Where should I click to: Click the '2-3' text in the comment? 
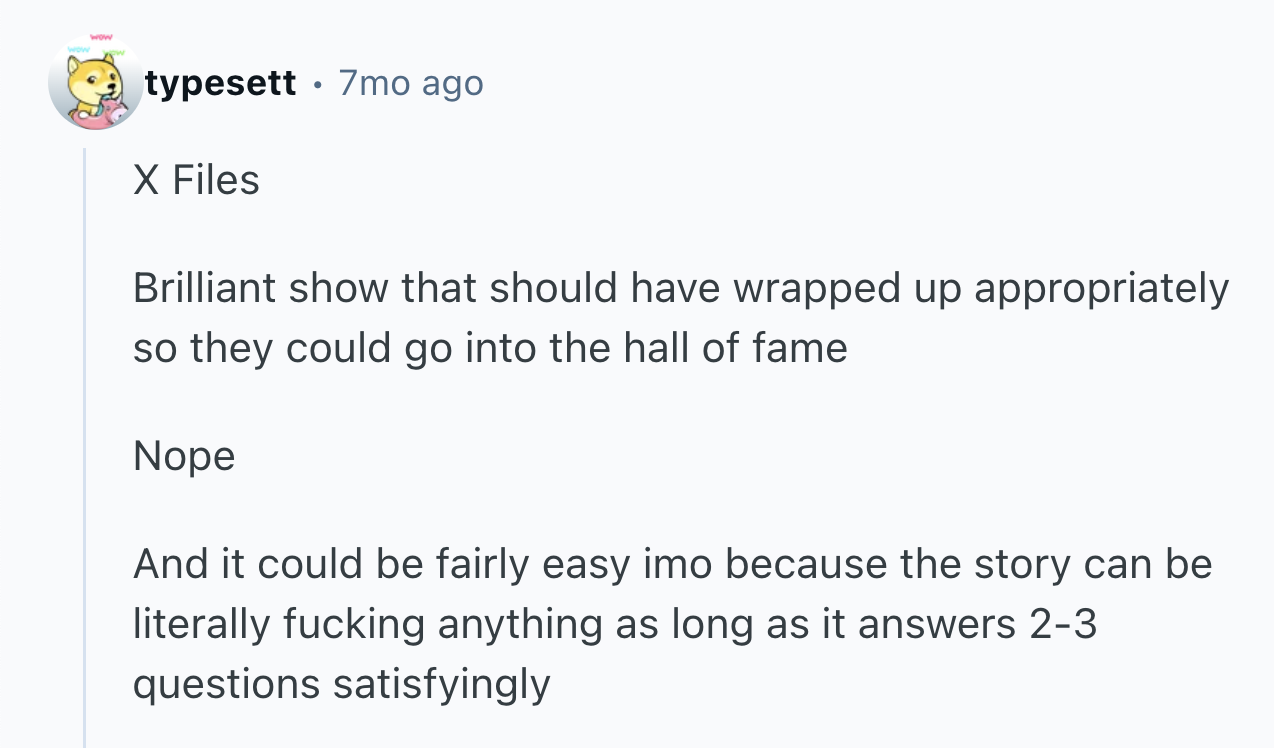[1062, 625]
